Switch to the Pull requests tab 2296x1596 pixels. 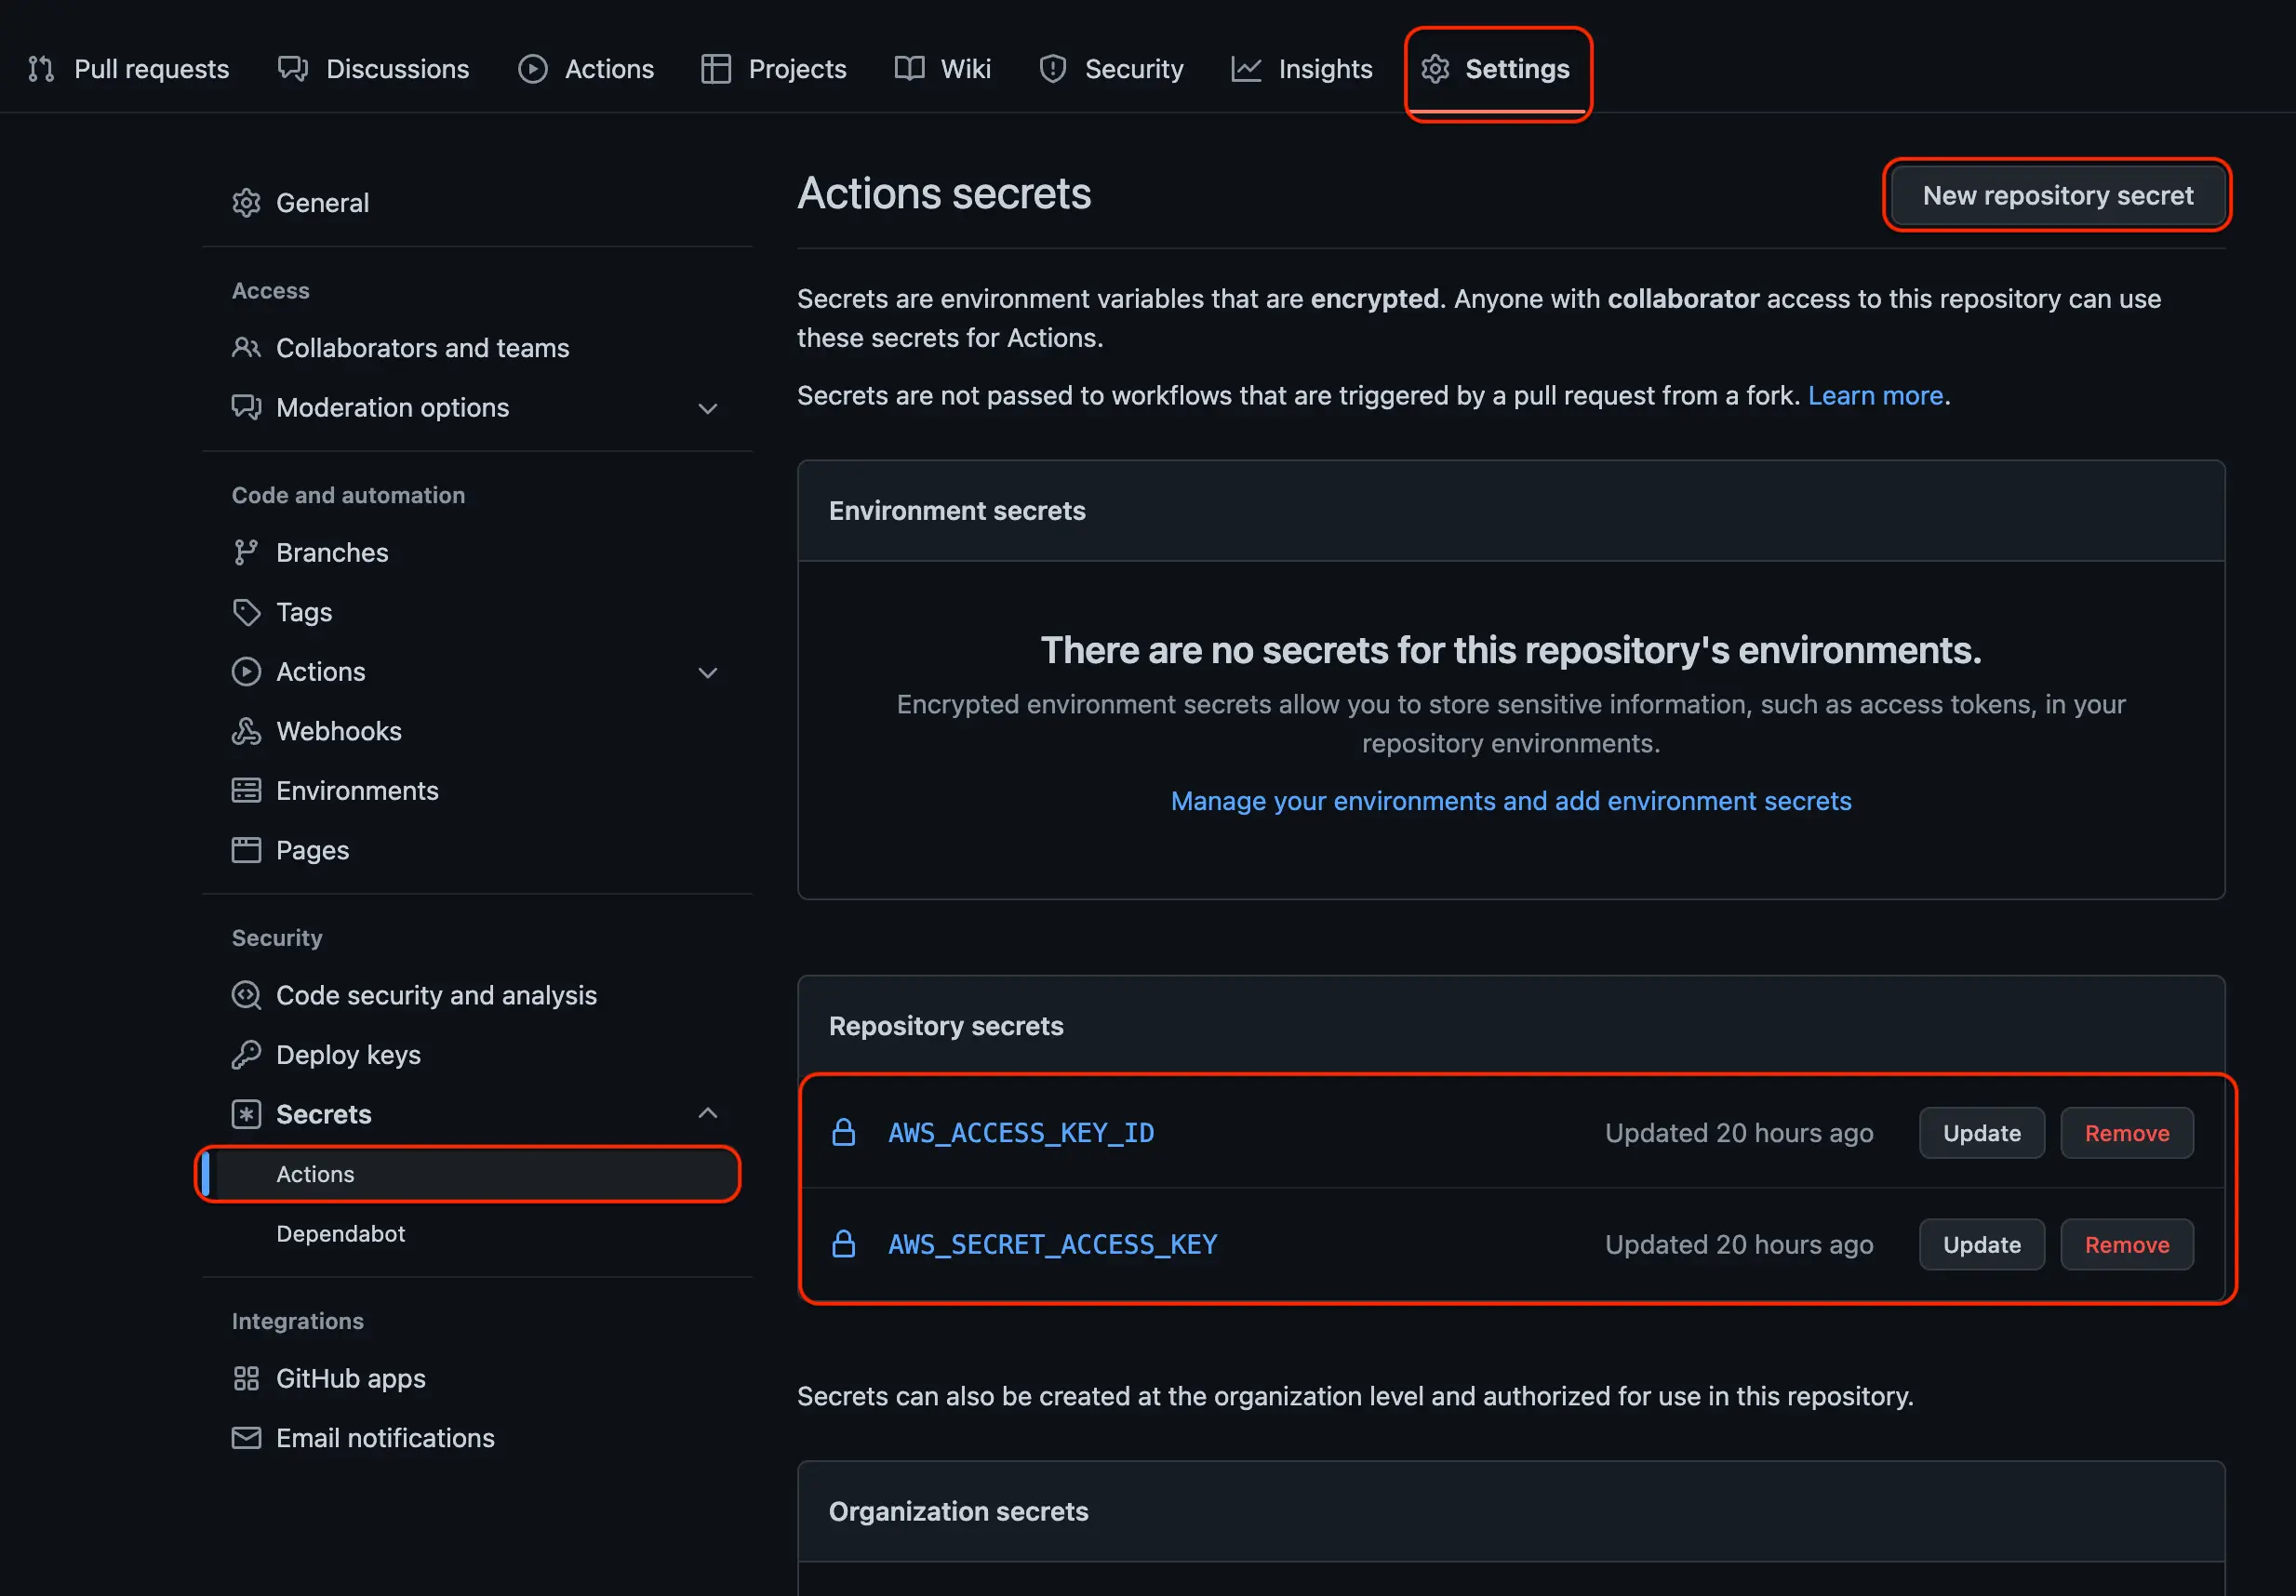(x=129, y=69)
